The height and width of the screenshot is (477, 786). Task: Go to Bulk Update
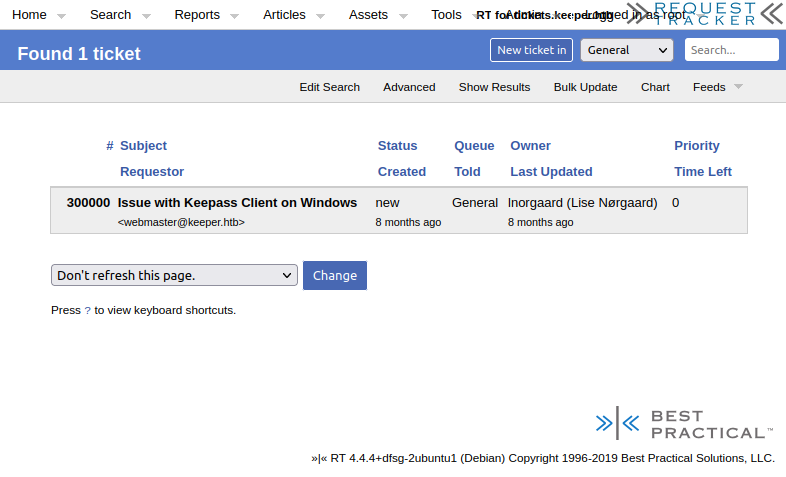[585, 87]
